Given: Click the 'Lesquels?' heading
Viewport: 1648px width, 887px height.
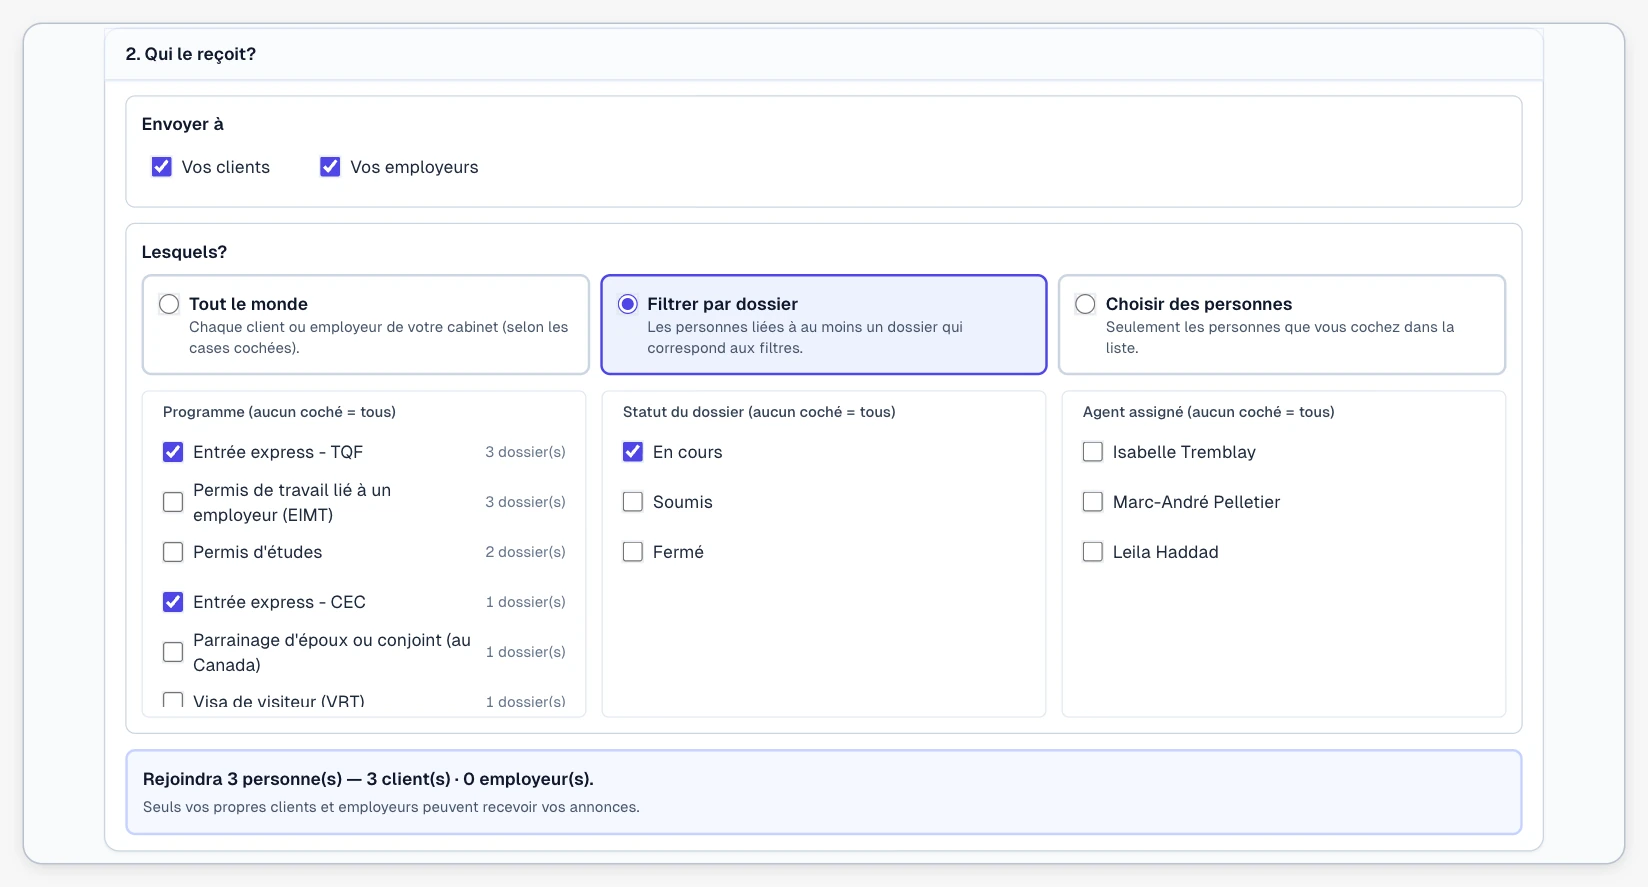Looking at the screenshot, I should (184, 252).
